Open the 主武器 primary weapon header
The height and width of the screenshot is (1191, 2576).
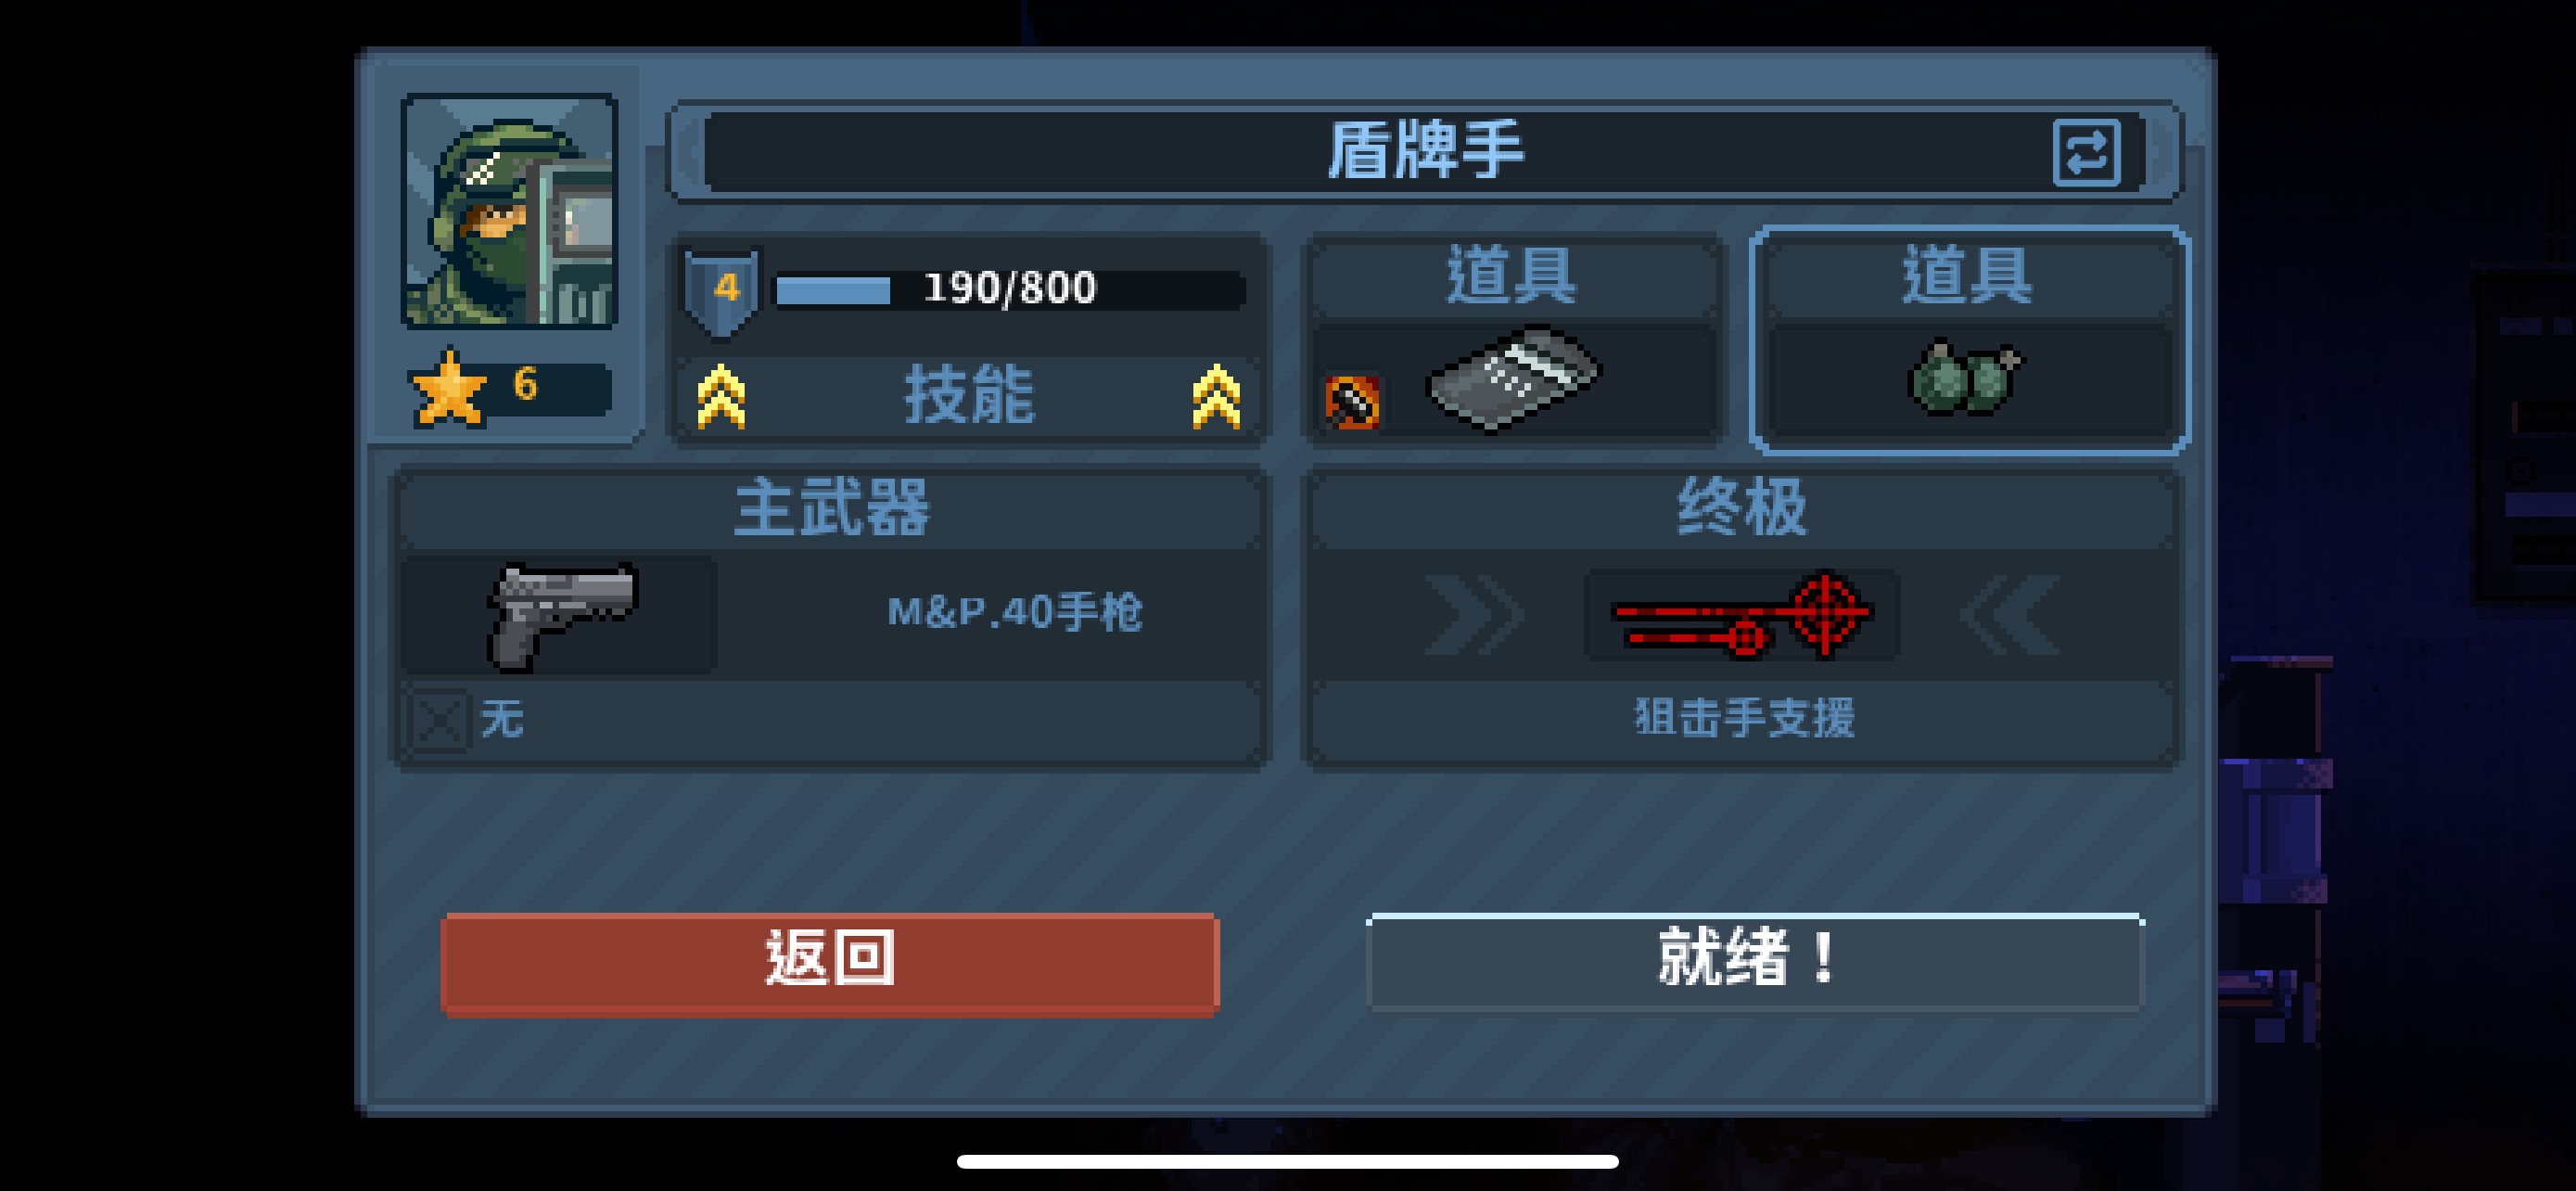pyautogui.click(x=831, y=508)
